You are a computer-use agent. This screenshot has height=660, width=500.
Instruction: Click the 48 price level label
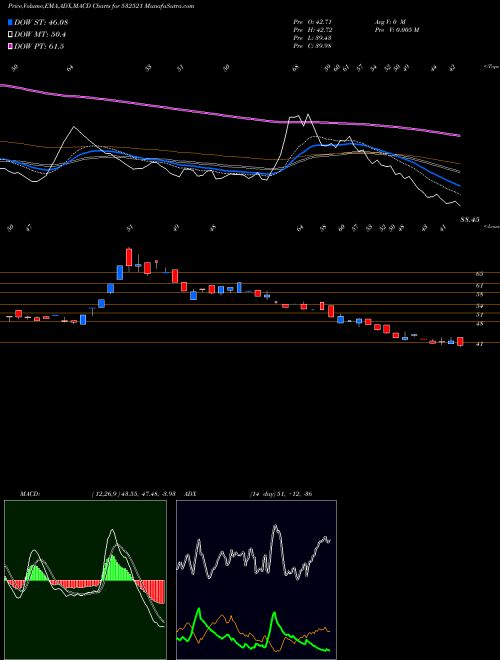click(479, 324)
